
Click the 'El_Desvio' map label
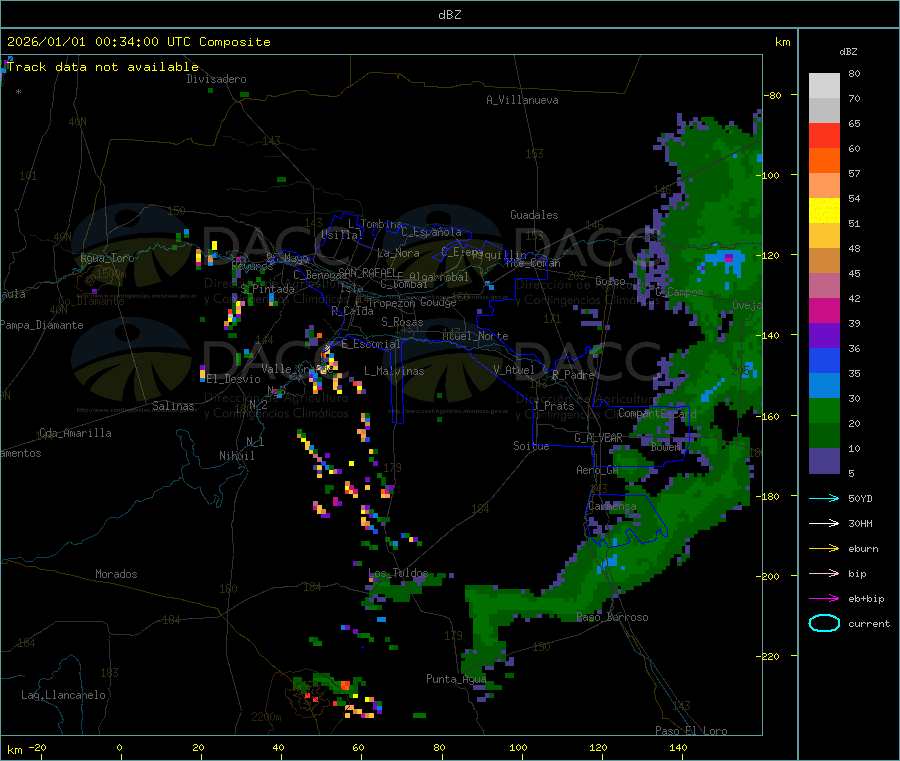[x=233, y=379]
